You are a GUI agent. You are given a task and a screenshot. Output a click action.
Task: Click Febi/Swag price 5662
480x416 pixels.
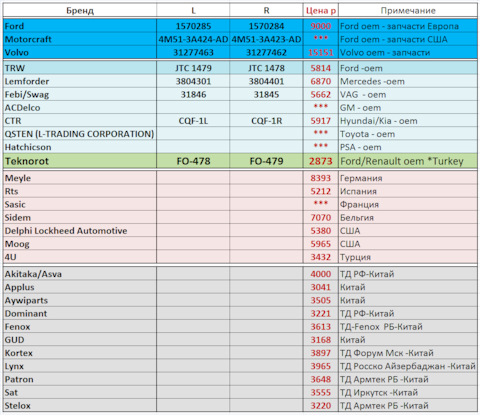[321, 94]
